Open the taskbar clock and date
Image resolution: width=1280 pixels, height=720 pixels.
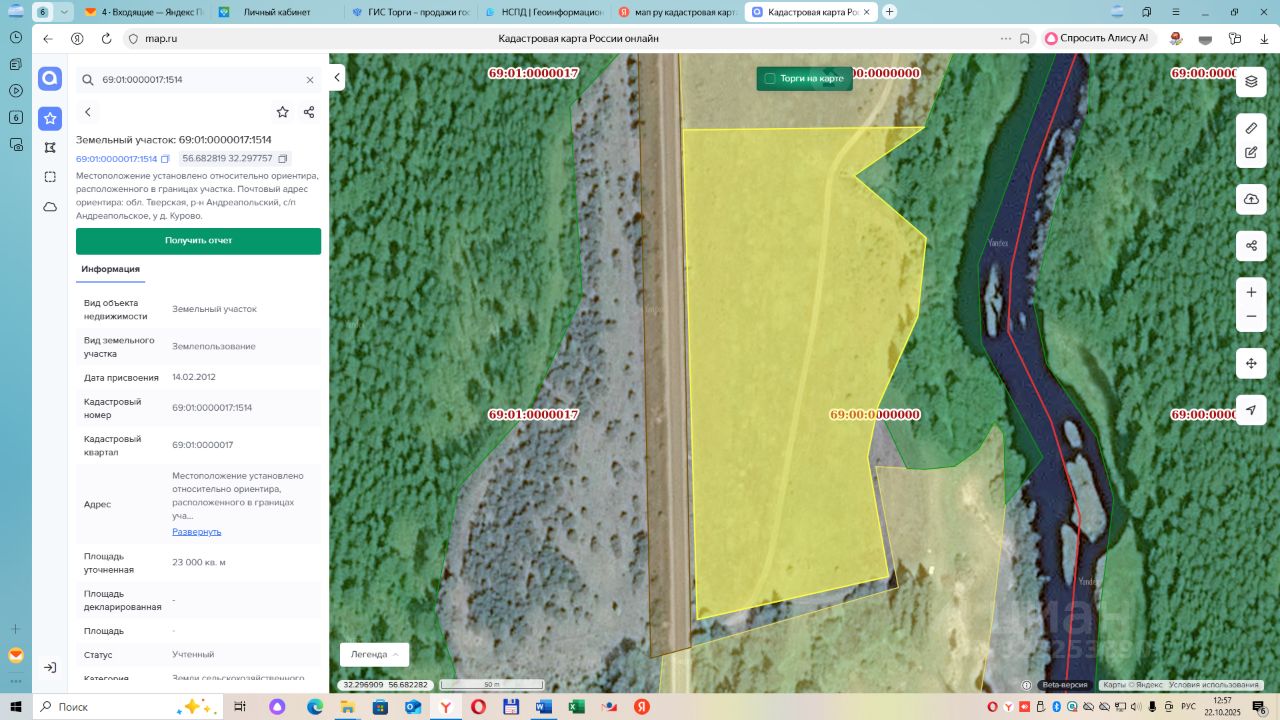tap(1221, 707)
